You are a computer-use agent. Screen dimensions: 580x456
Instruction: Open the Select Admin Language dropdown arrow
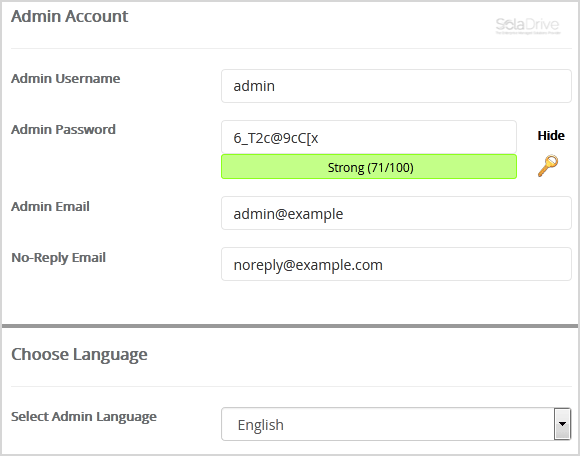(x=562, y=424)
